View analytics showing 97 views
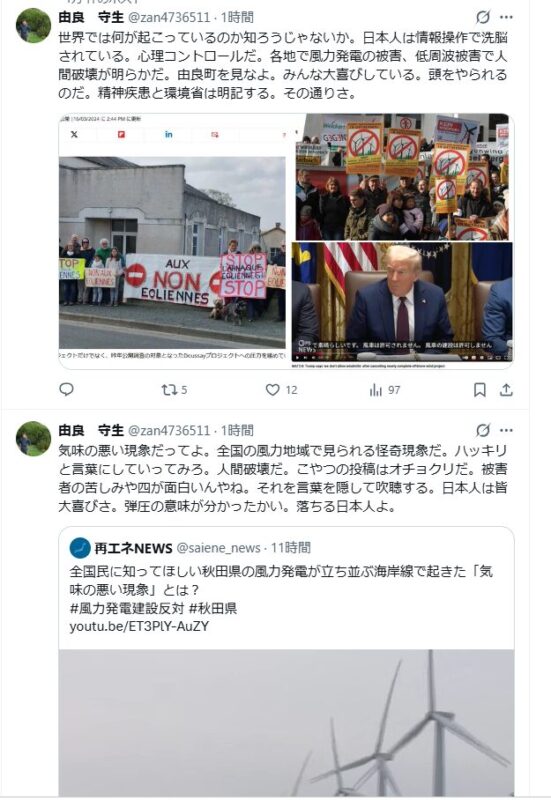 coord(385,390)
